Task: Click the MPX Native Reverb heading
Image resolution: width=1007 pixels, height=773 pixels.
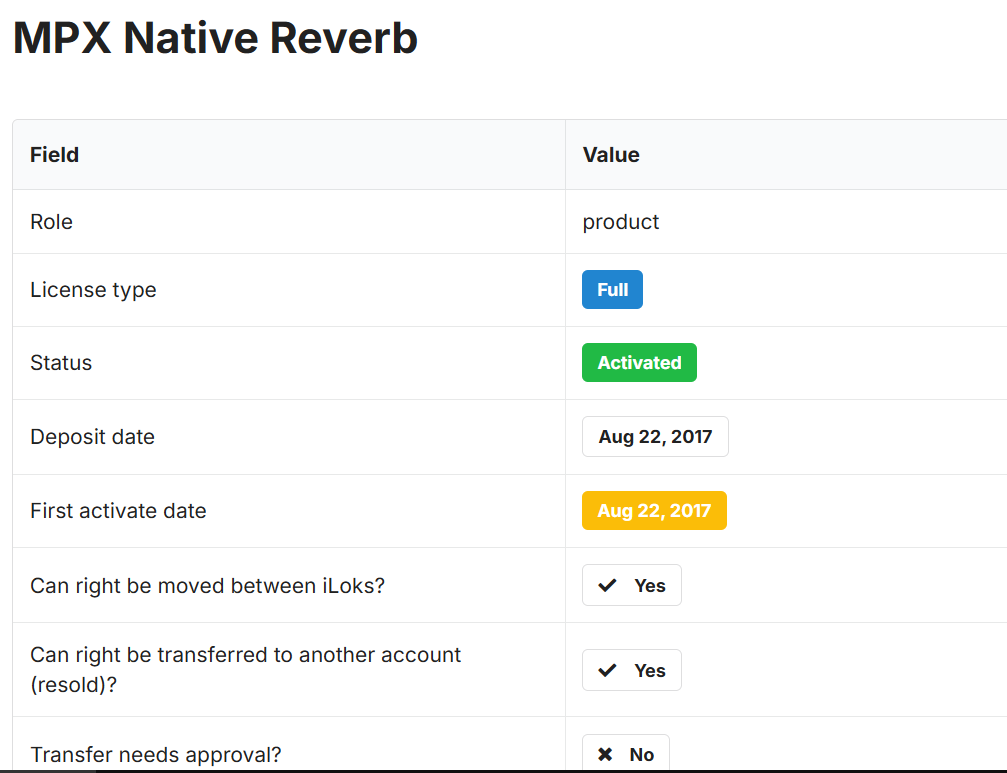Action: tap(215, 38)
